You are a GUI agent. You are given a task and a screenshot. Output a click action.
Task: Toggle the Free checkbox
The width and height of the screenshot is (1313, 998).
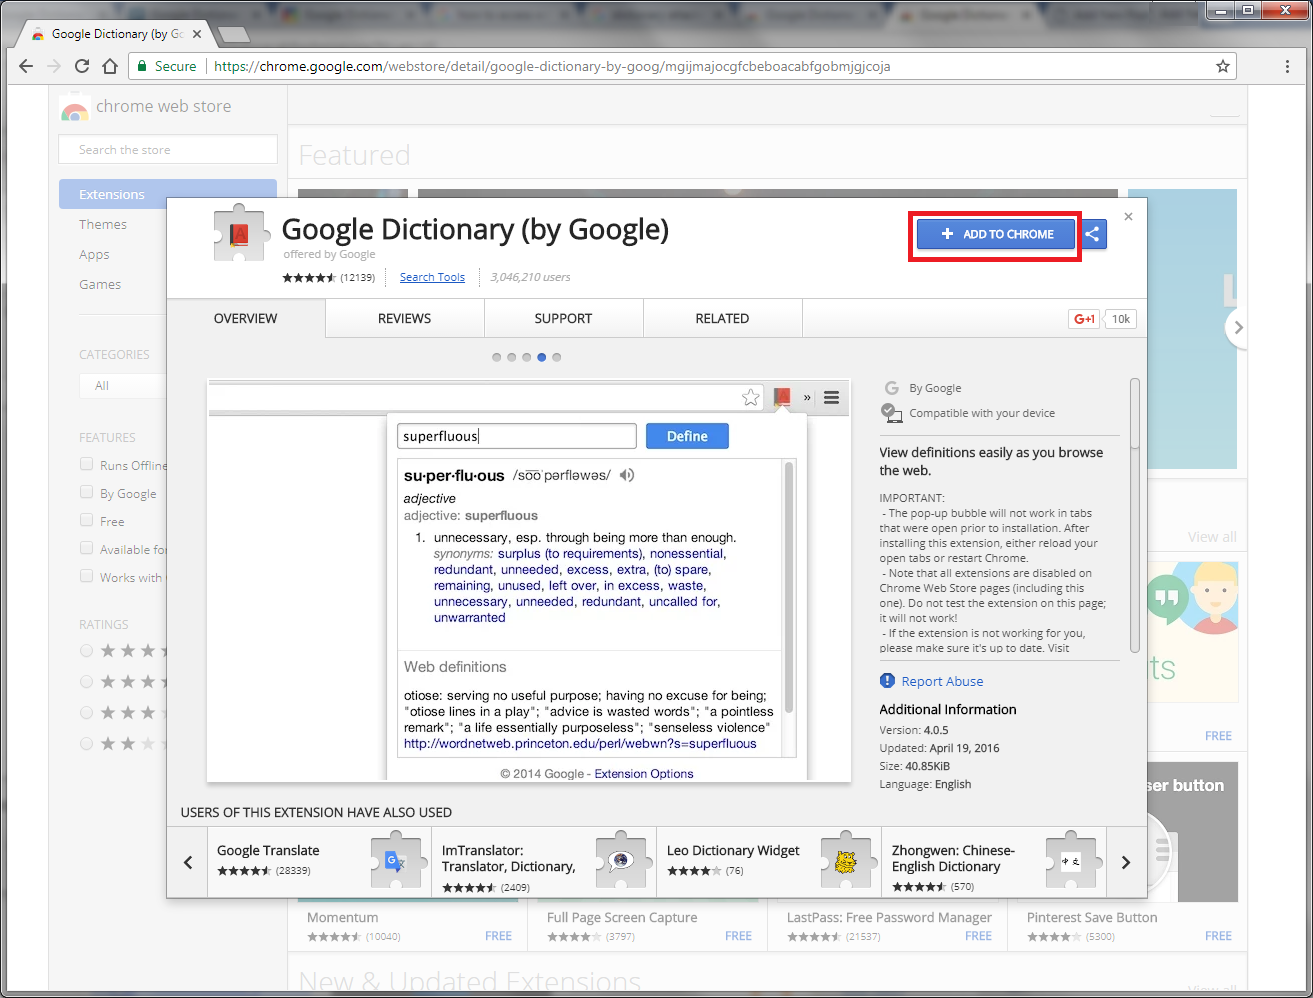(87, 520)
